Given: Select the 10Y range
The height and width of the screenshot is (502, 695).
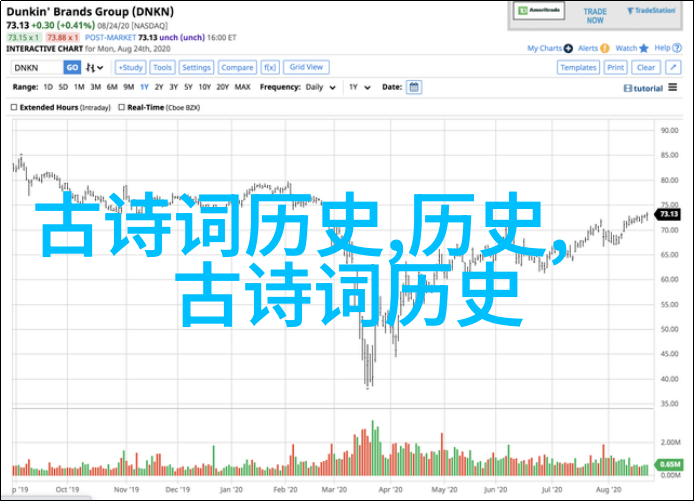Looking at the screenshot, I should click(205, 87).
